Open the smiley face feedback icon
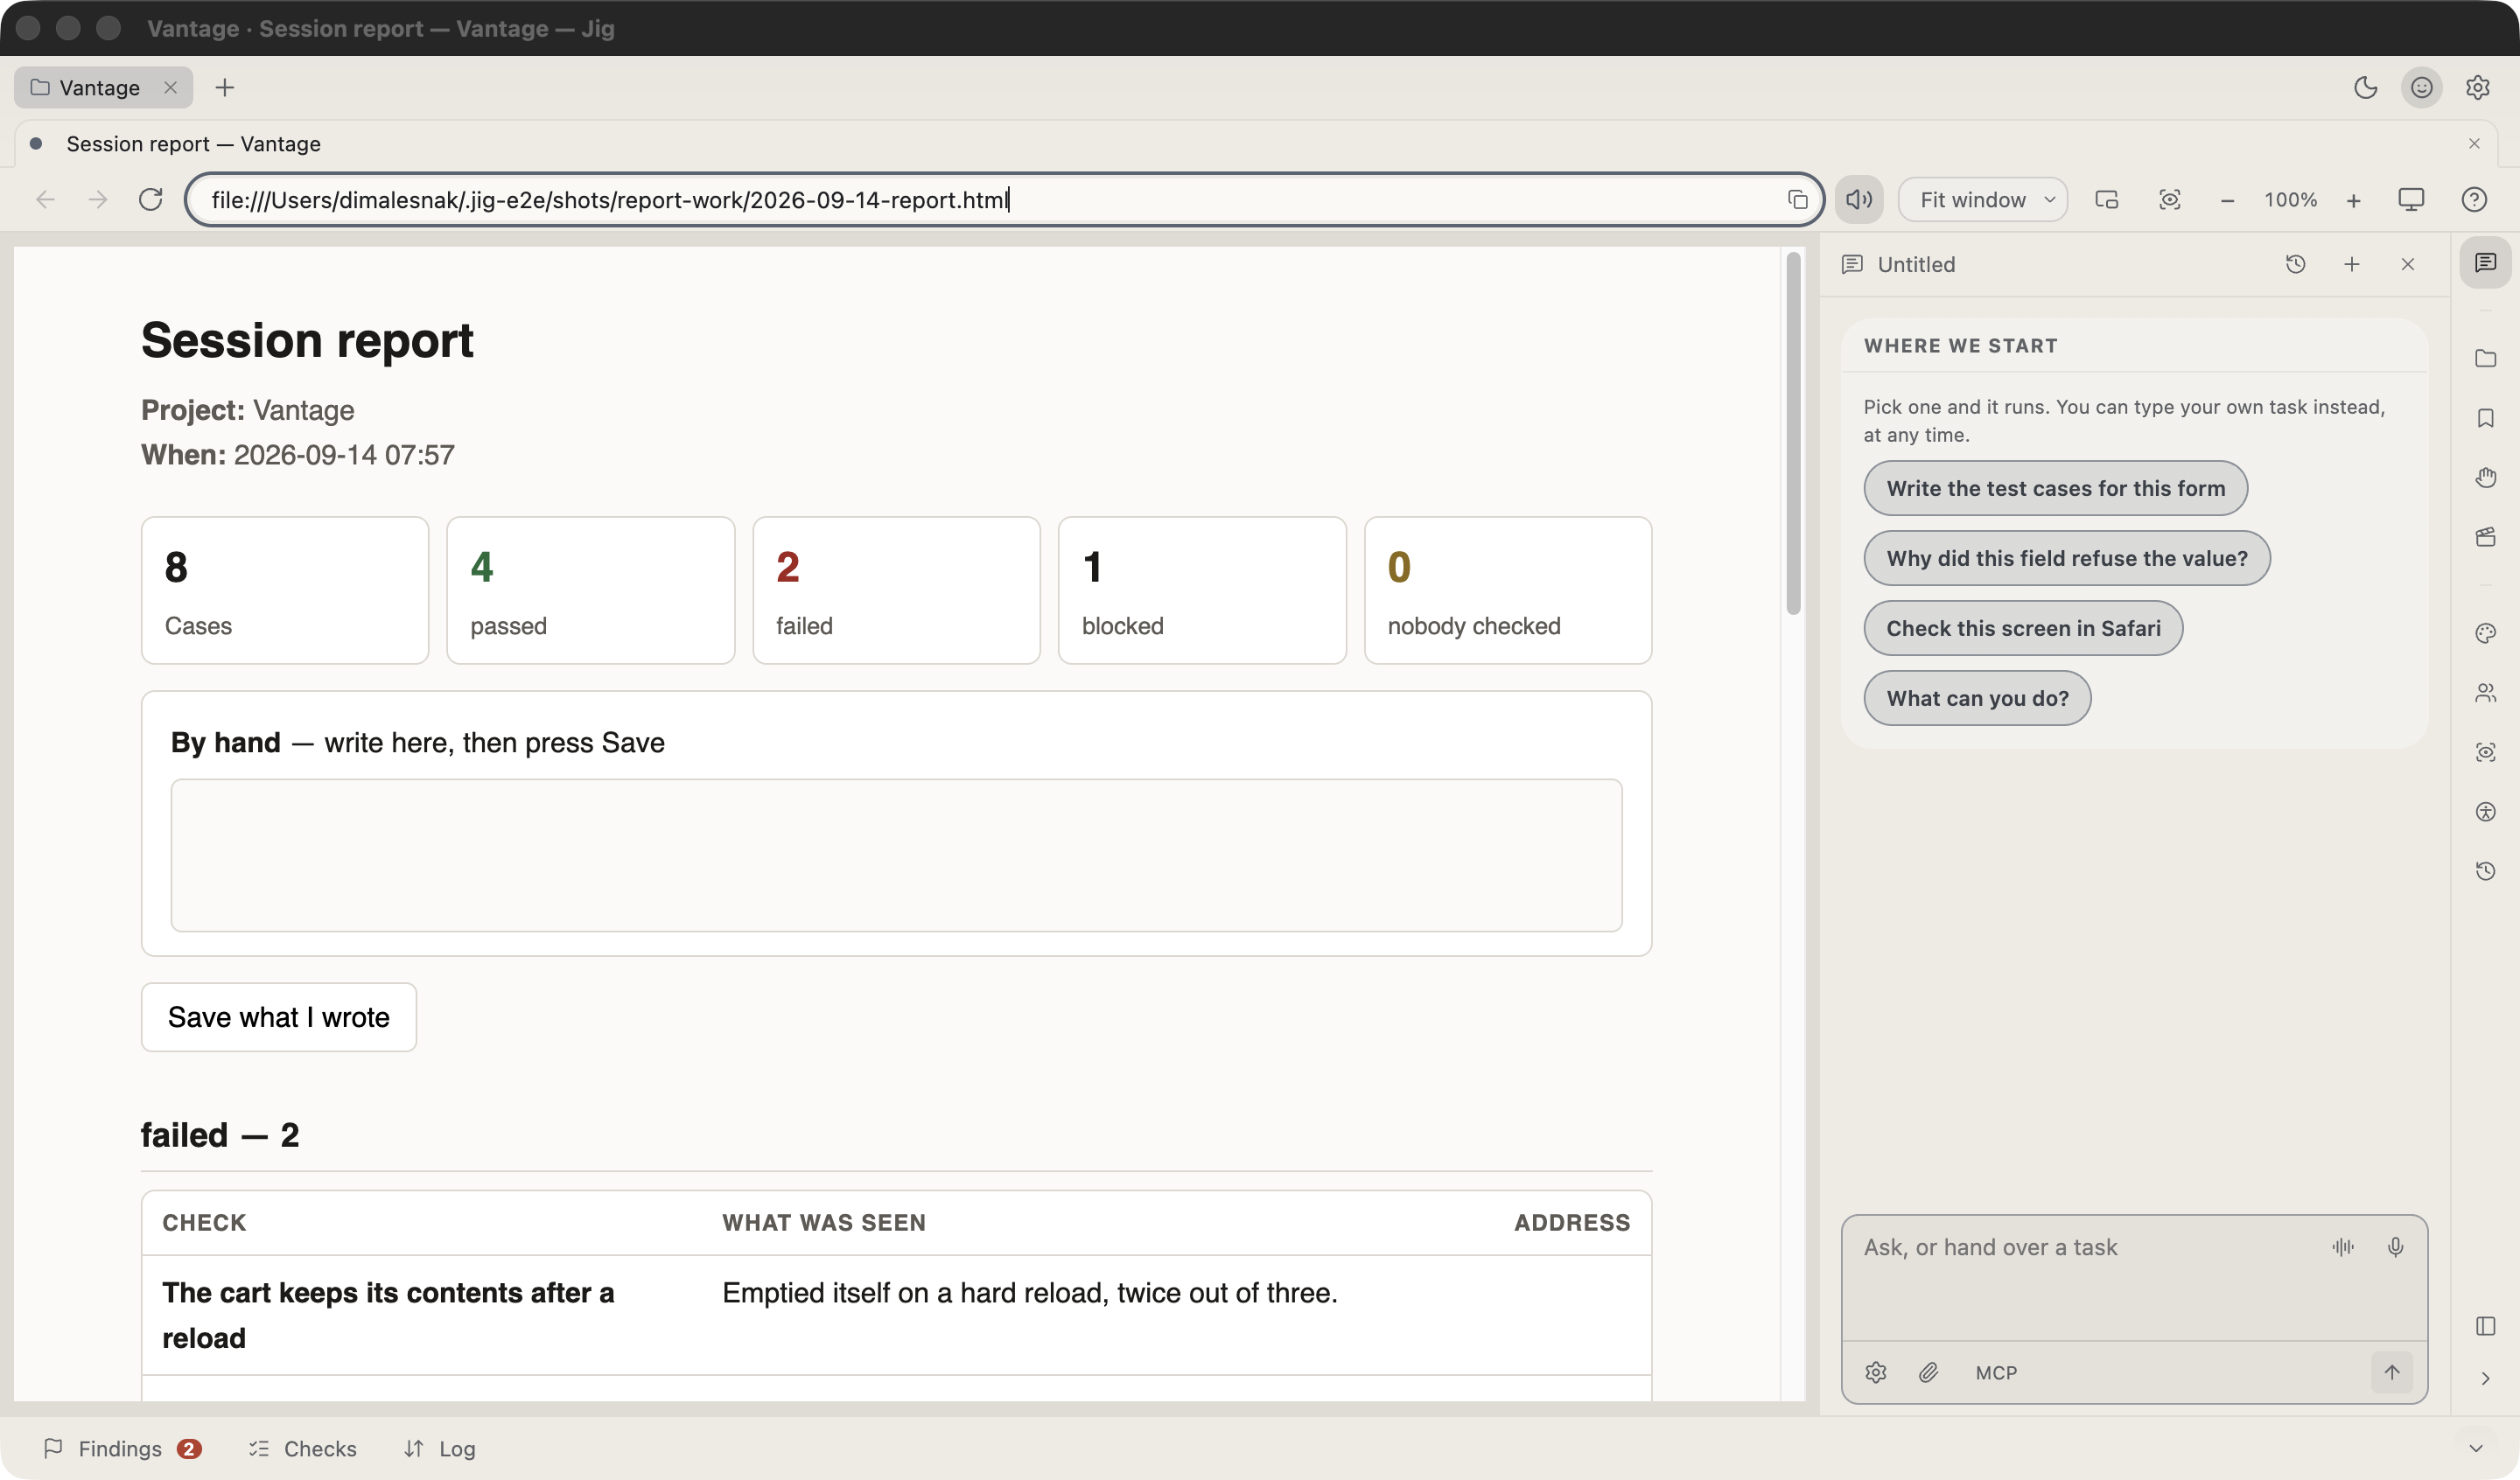 (x=2421, y=88)
